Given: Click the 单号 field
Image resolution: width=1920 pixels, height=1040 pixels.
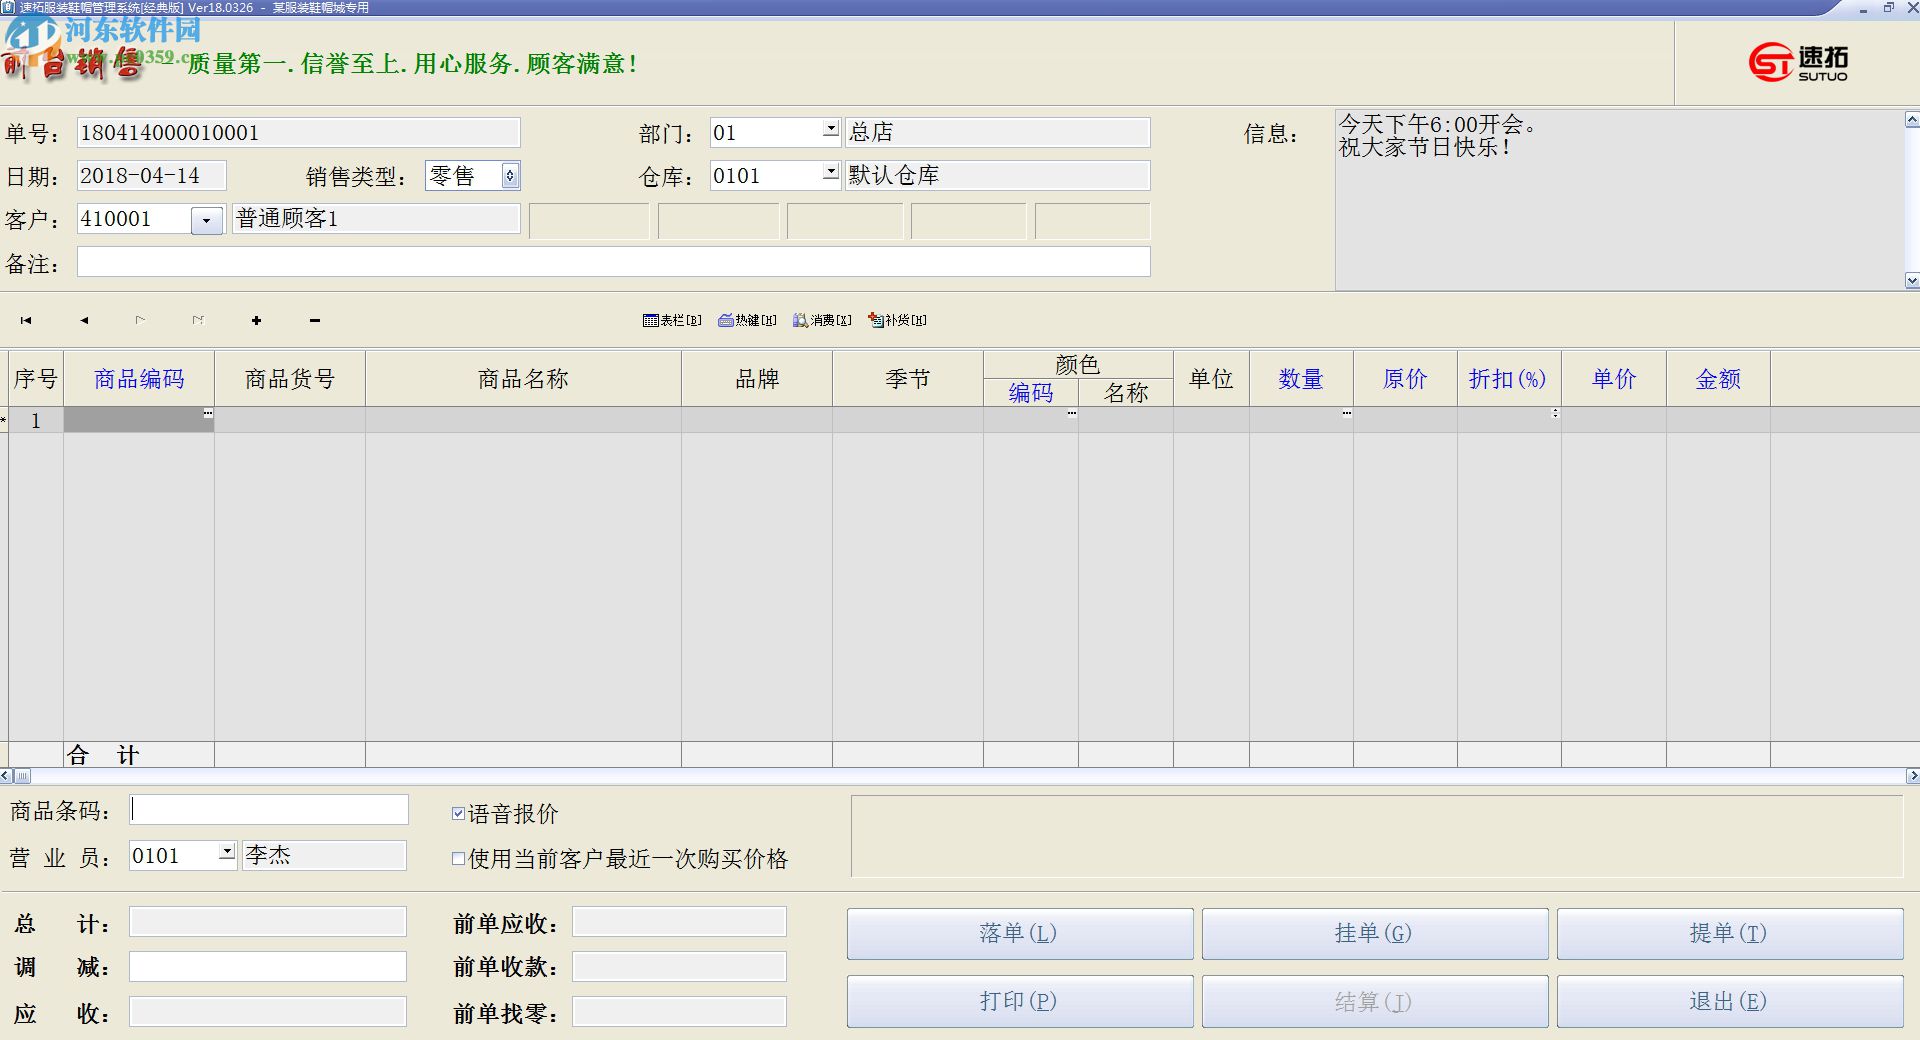Looking at the screenshot, I should coord(299,133).
